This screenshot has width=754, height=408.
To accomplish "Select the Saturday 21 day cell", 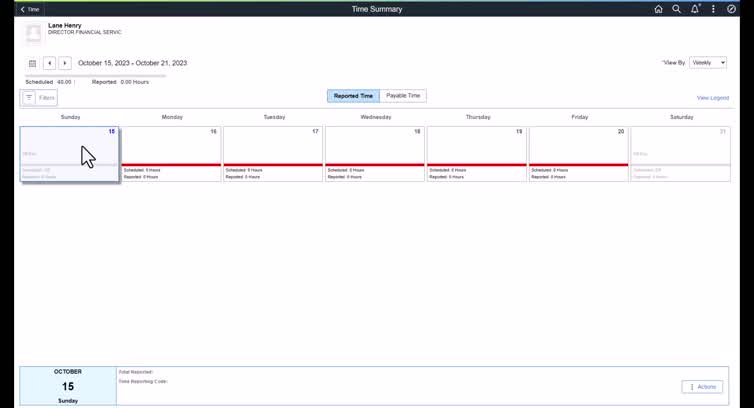I will pyautogui.click(x=681, y=154).
